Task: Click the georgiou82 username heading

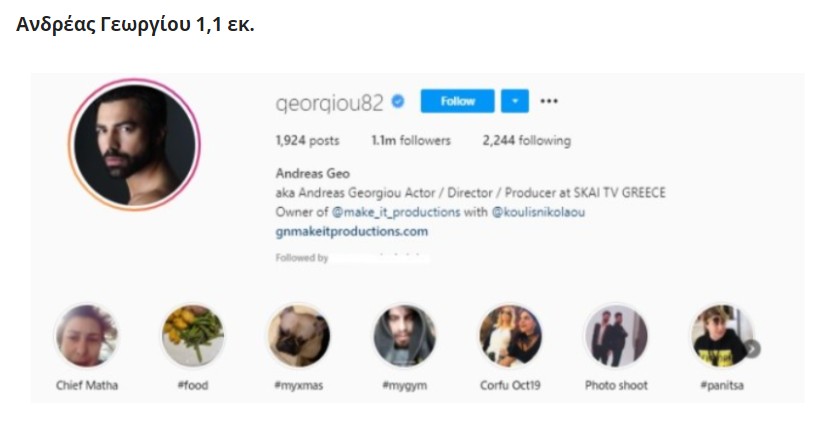Action: coord(328,102)
